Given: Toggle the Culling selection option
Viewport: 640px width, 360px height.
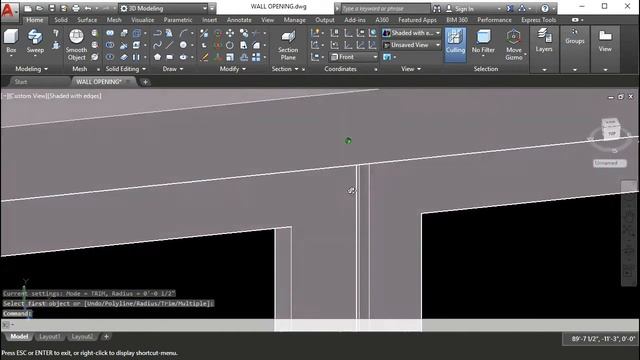Looking at the screenshot, I should 455,45.
